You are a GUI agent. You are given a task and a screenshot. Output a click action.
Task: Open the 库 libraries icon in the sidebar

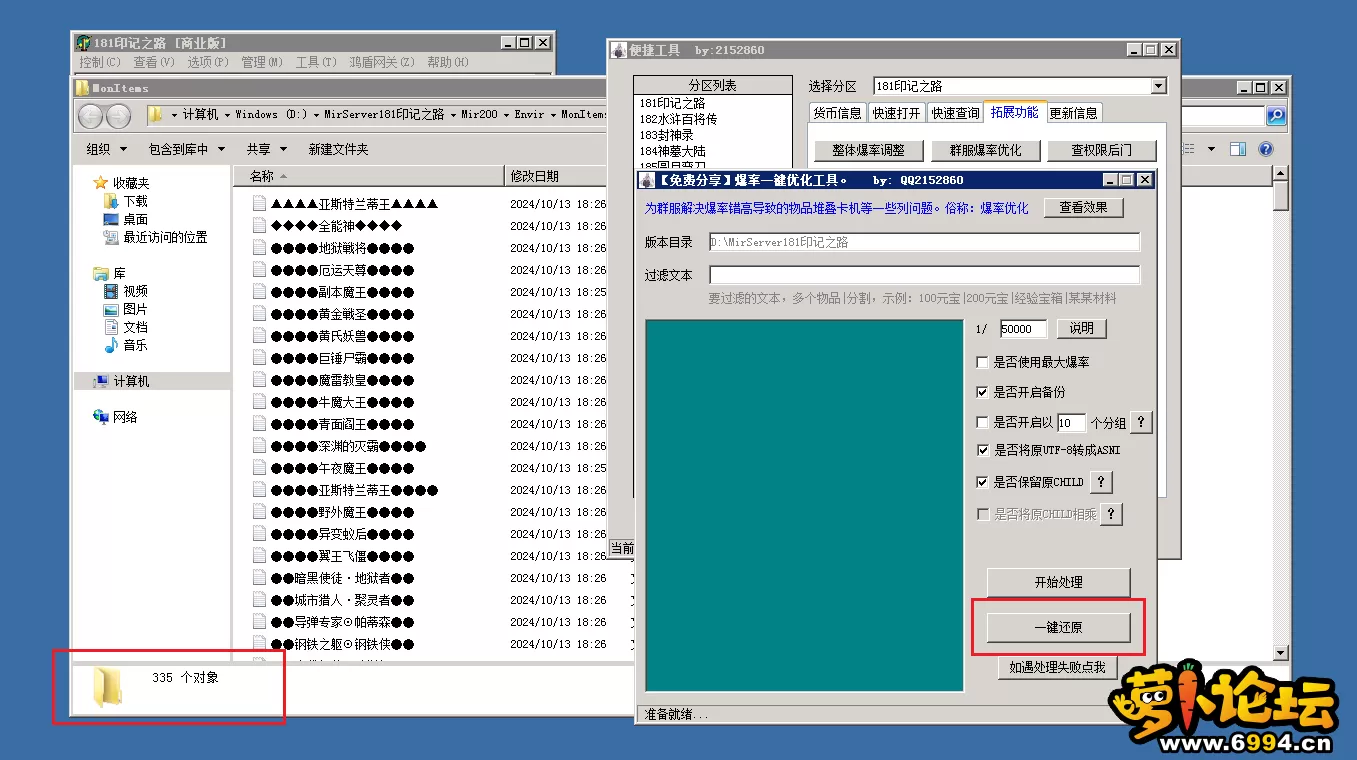click(100, 273)
